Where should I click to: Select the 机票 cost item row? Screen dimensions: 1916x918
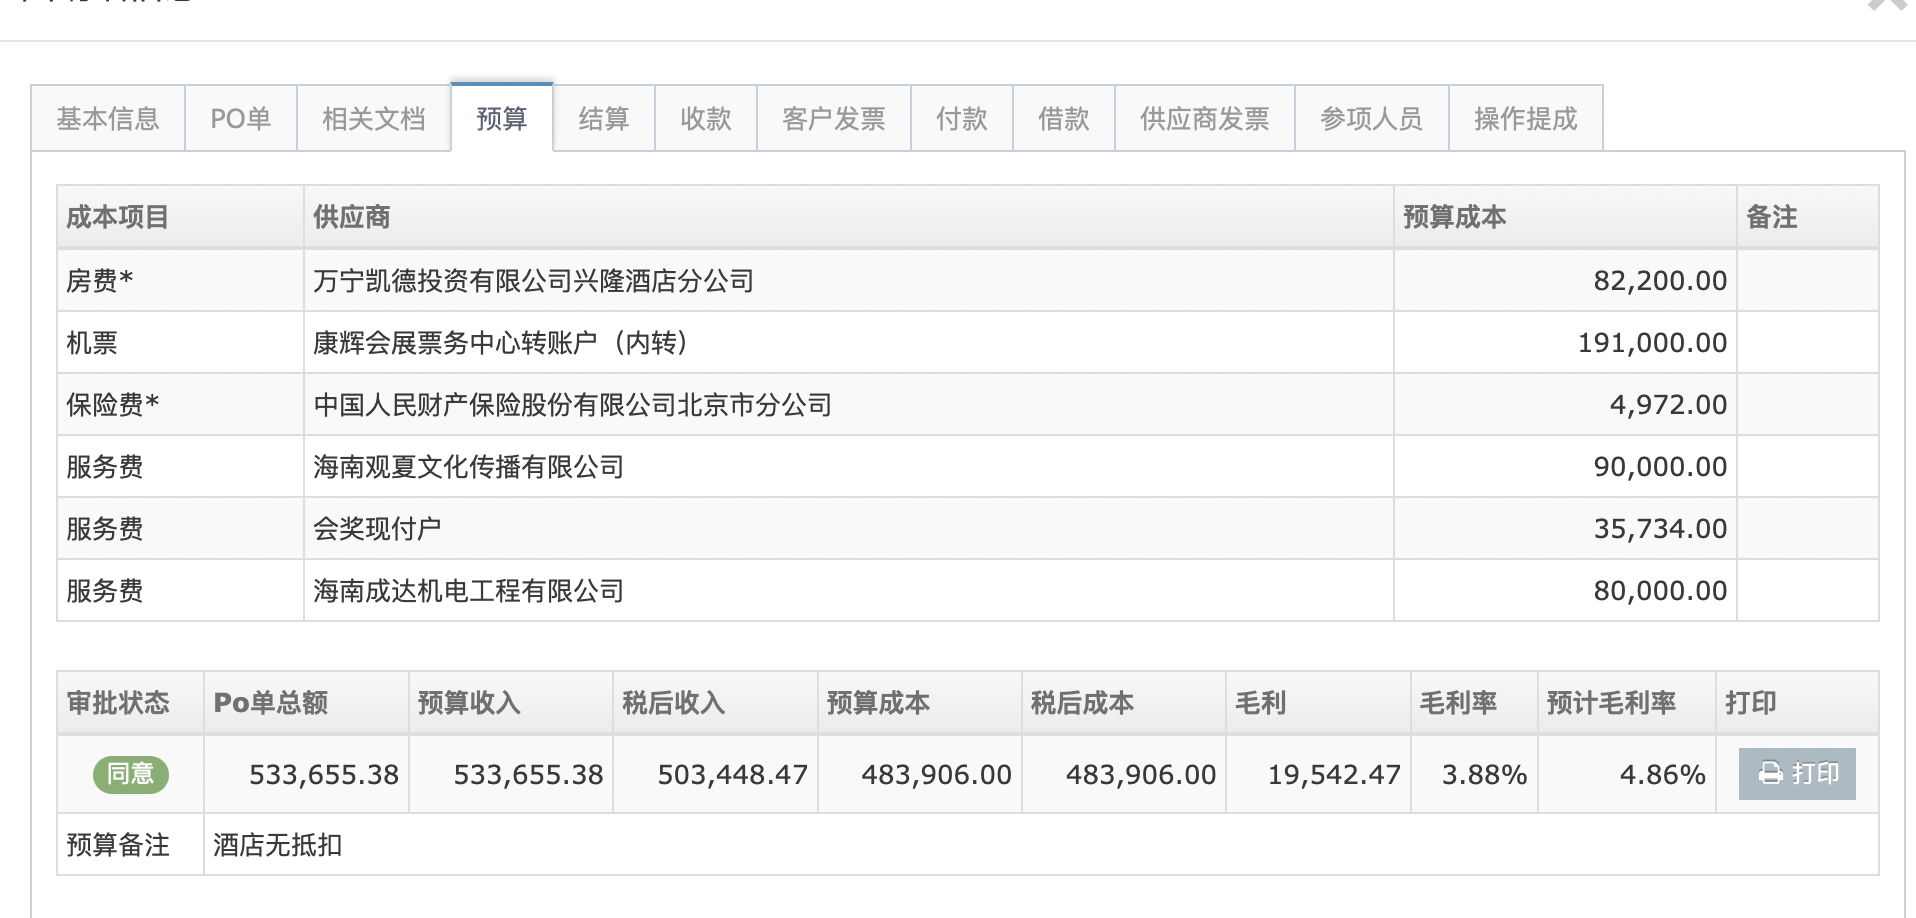pyautogui.click(x=92, y=343)
